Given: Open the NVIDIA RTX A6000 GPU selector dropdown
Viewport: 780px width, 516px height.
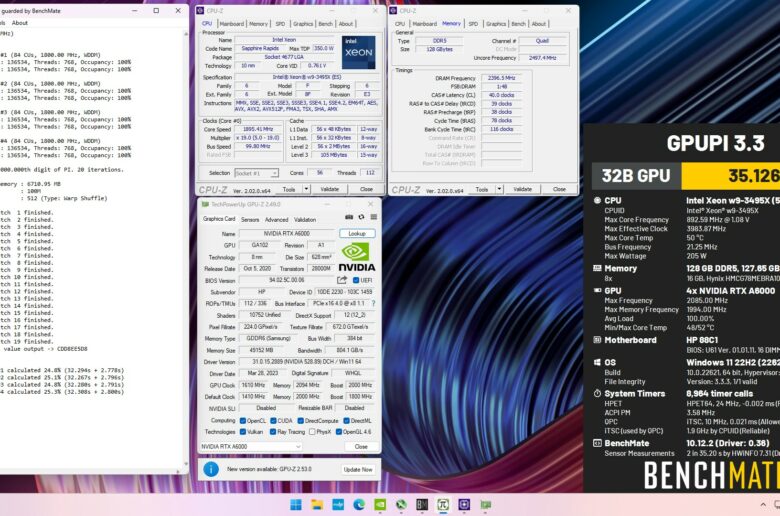Looking at the screenshot, I should click(251, 446).
